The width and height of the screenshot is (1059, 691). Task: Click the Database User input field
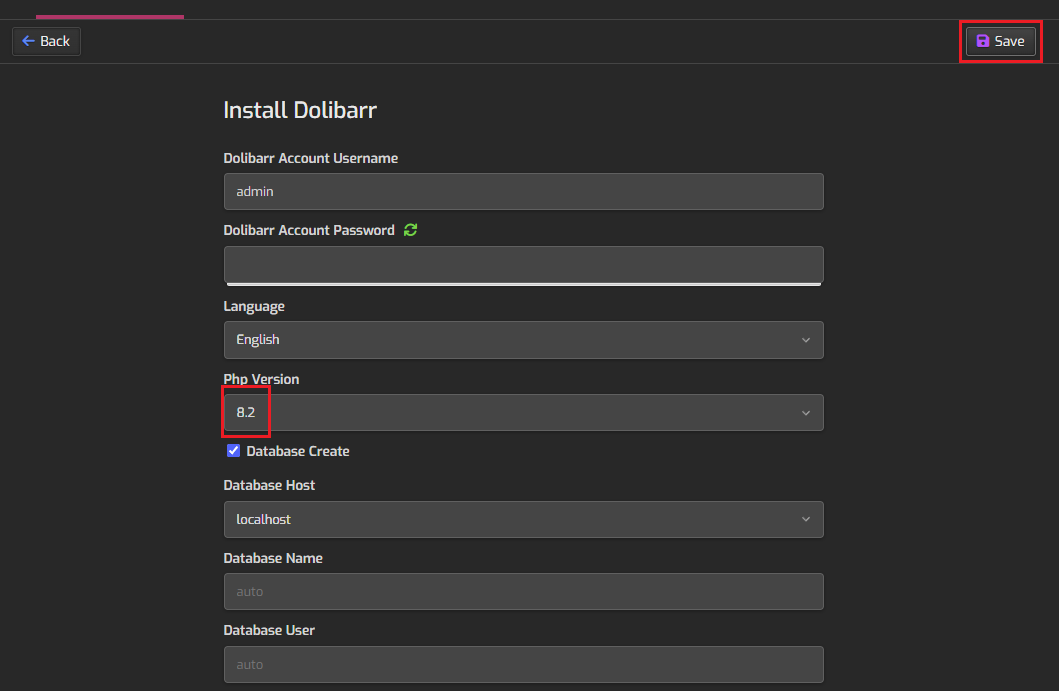coord(523,665)
